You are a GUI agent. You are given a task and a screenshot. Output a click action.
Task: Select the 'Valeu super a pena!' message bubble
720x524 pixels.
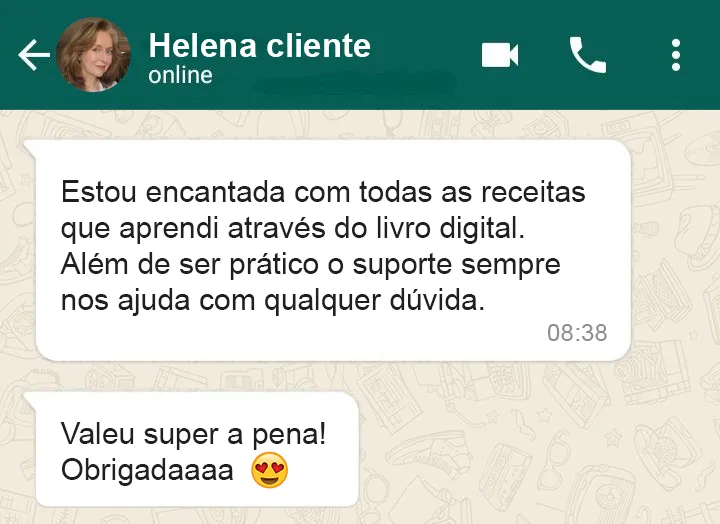tap(197, 450)
